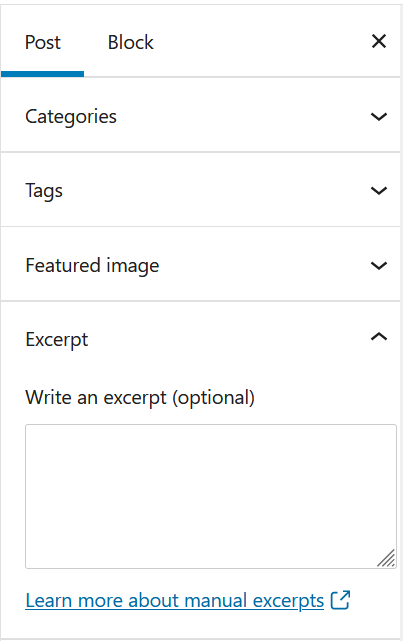Click the blank space in the Tags row
This screenshot has height=641, width=403.
click(216, 191)
